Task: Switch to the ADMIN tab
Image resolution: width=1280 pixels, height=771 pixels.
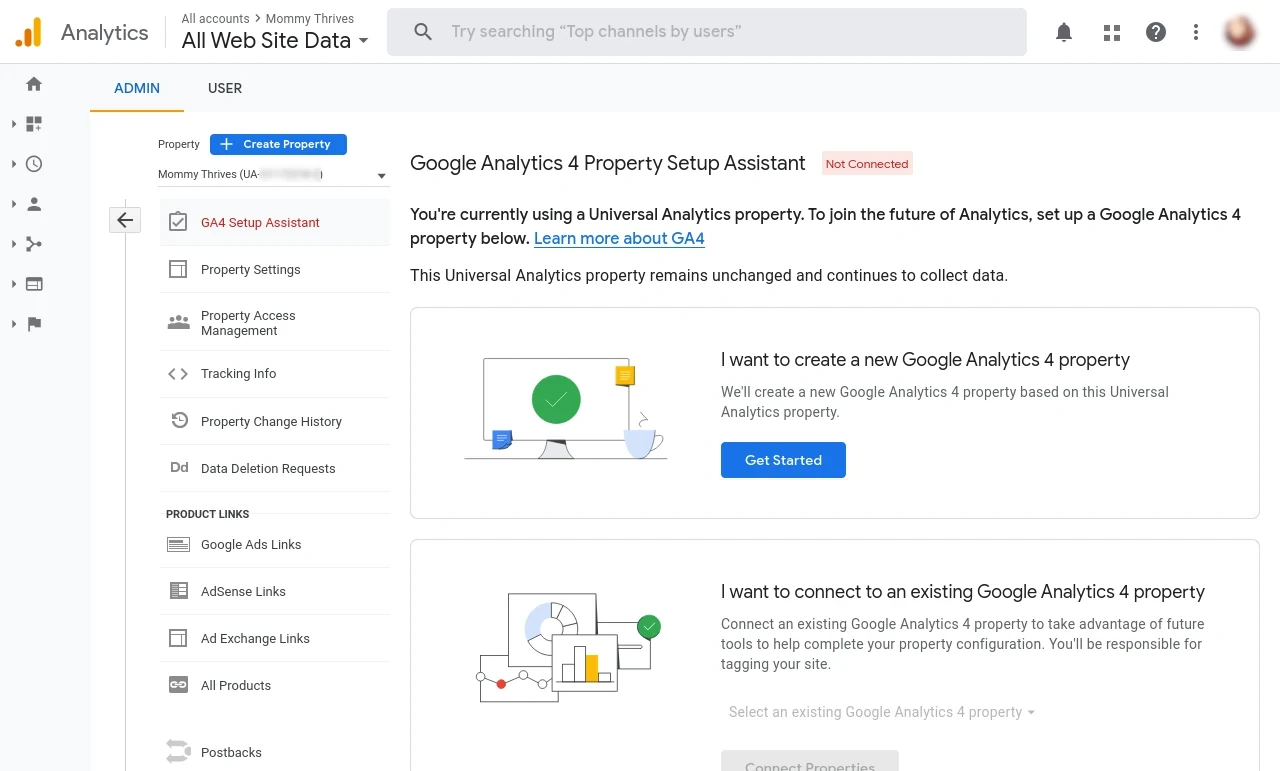Action: (x=137, y=88)
